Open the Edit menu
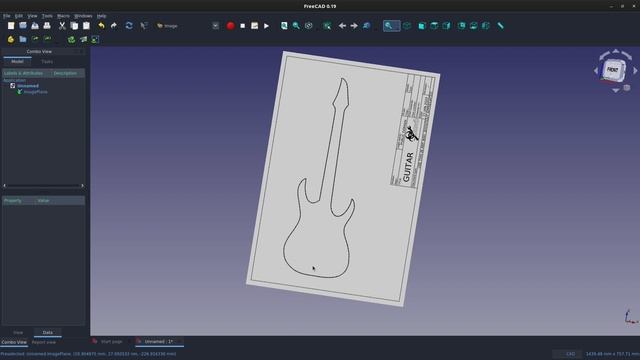Image resolution: width=640 pixels, height=360 pixels. click(19, 16)
